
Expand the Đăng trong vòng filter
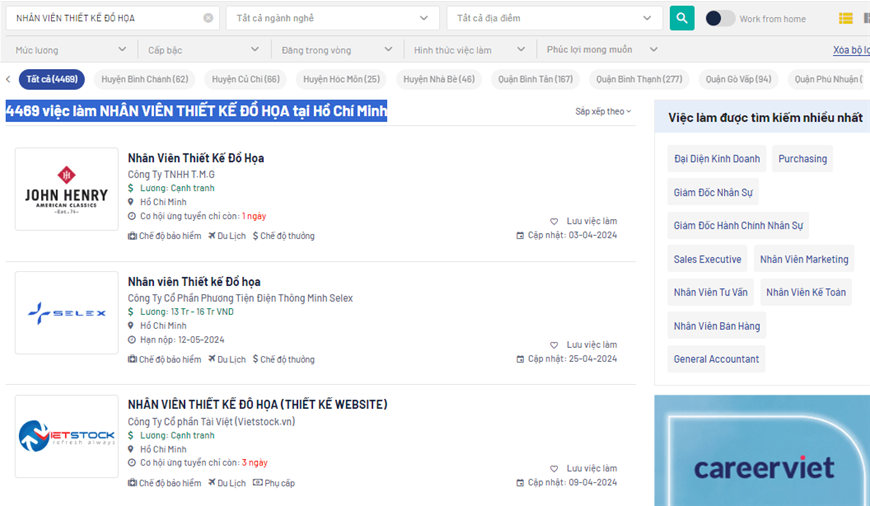tap(337, 50)
